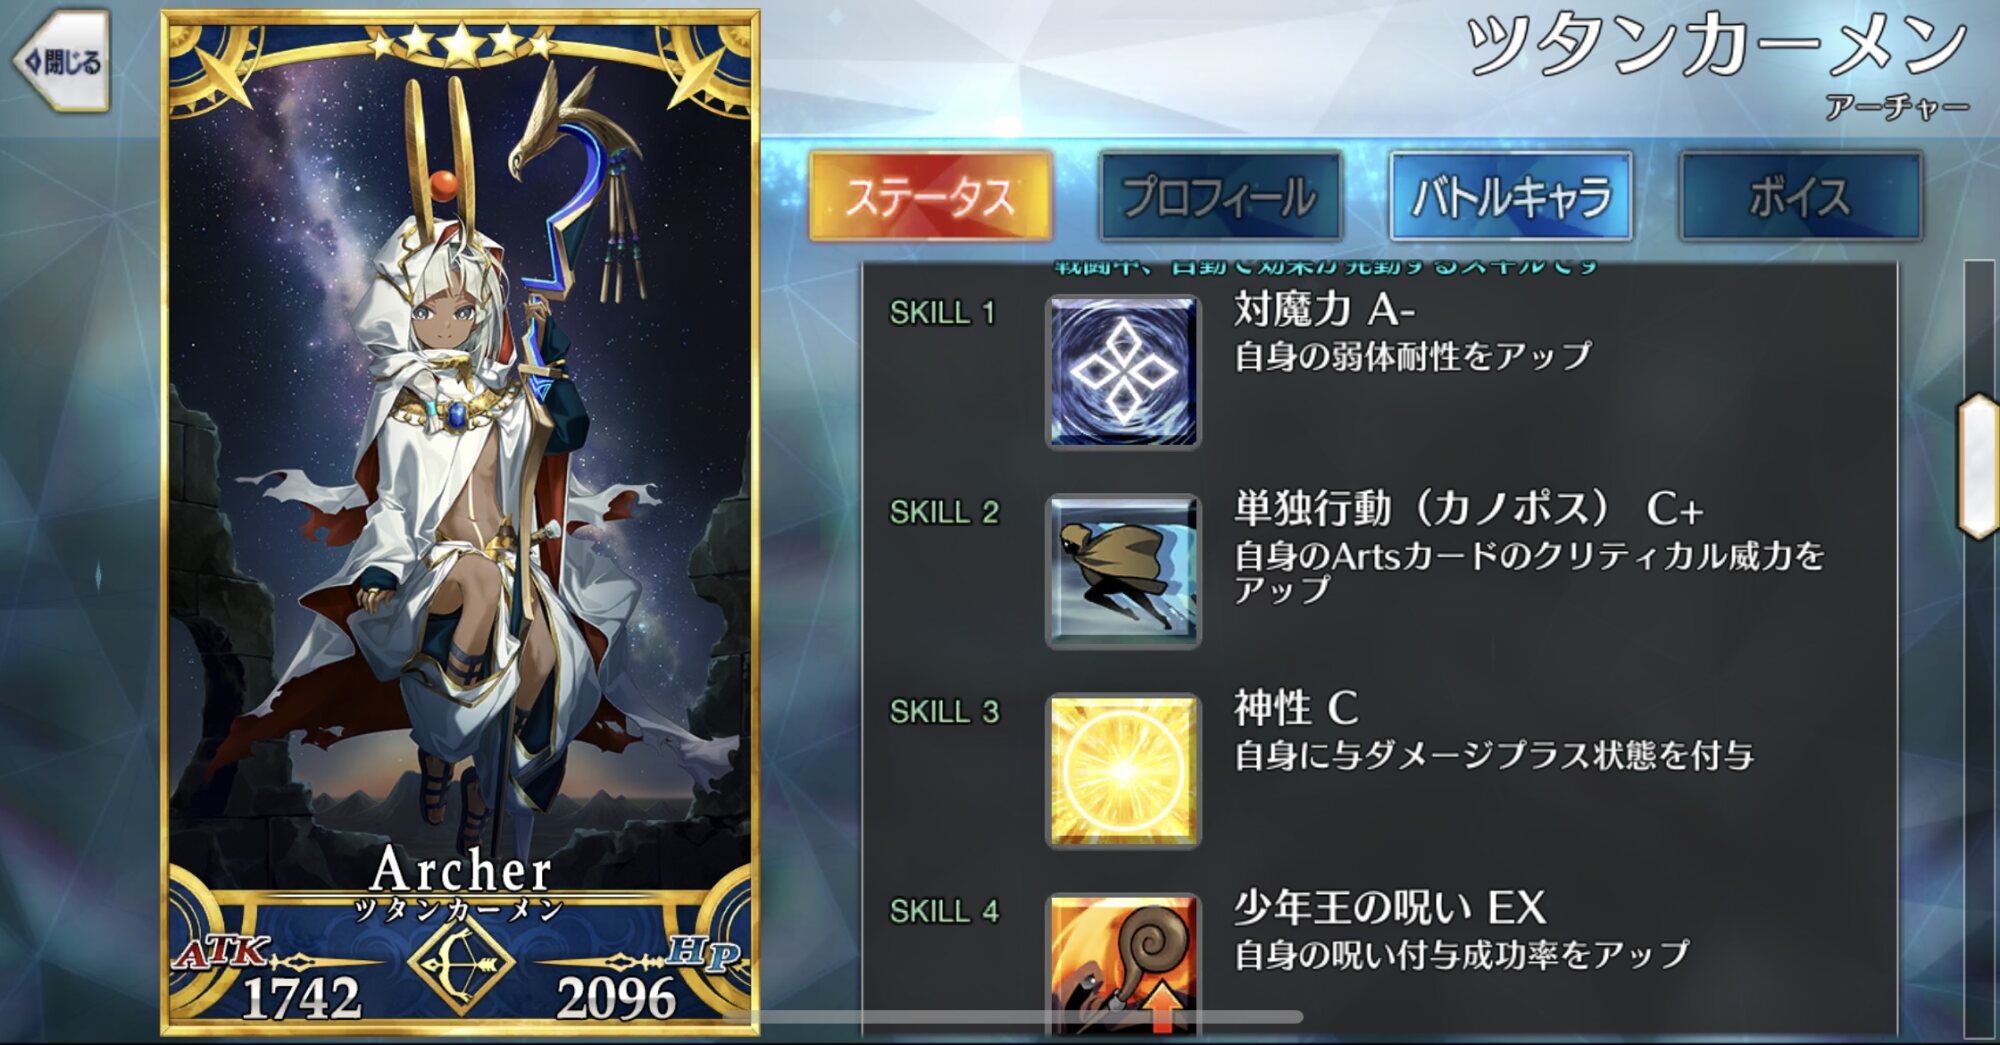Tap the HP label on the card
Viewport: 2000px width, 1045px height.
pyautogui.click(x=702, y=952)
